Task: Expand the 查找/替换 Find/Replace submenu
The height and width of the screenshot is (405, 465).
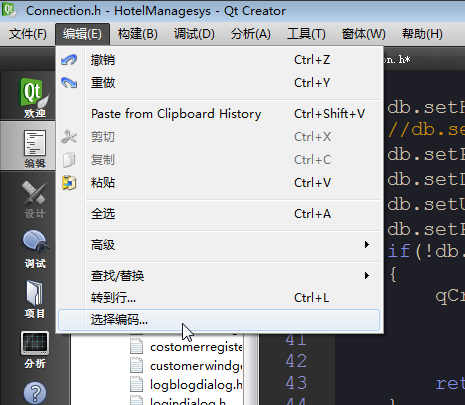Action: click(x=219, y=276)
